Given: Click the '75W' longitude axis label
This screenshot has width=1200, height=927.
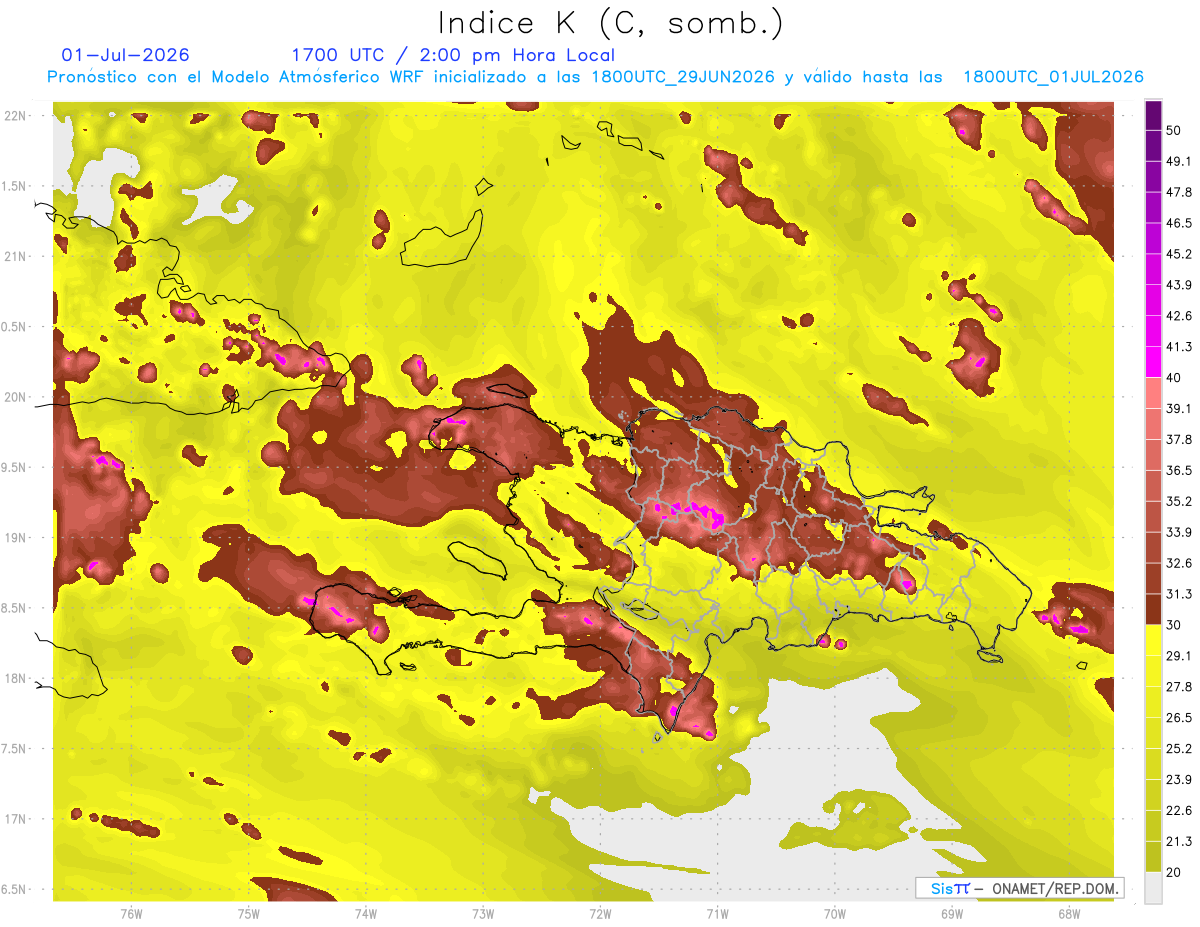Looking at the screenshot, I should [x=248, y=914].
